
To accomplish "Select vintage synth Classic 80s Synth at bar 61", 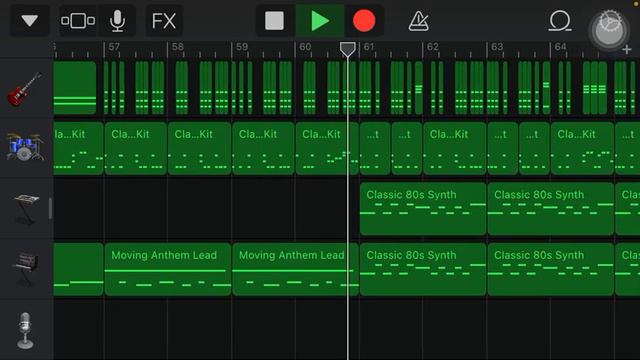I will click(x=423, y=269).
